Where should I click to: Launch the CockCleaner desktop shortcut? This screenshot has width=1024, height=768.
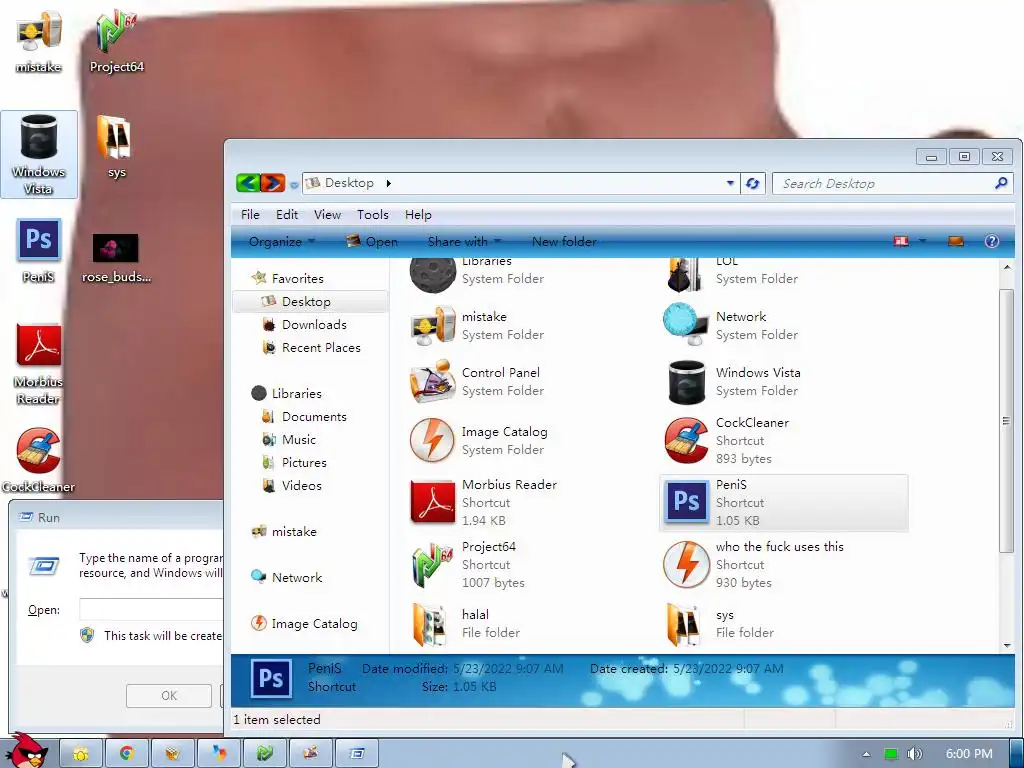39,460
